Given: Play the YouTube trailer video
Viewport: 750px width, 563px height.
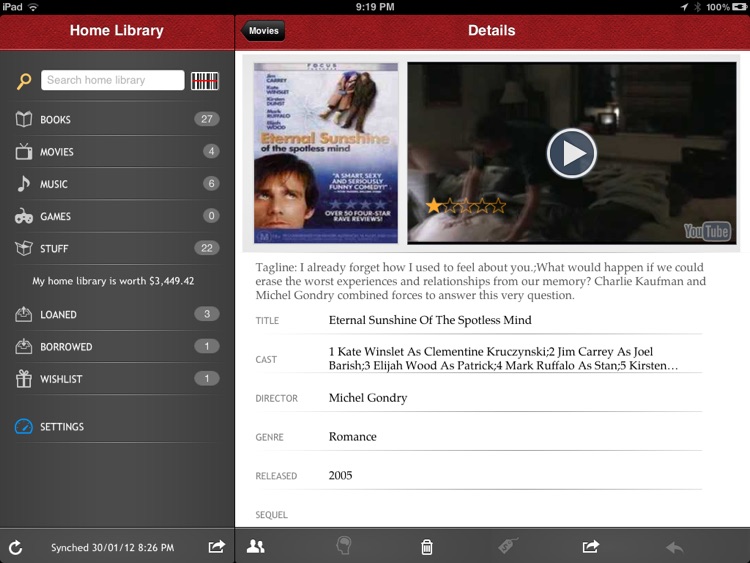Looking at the screenshot, I should (x=572, y=154).
